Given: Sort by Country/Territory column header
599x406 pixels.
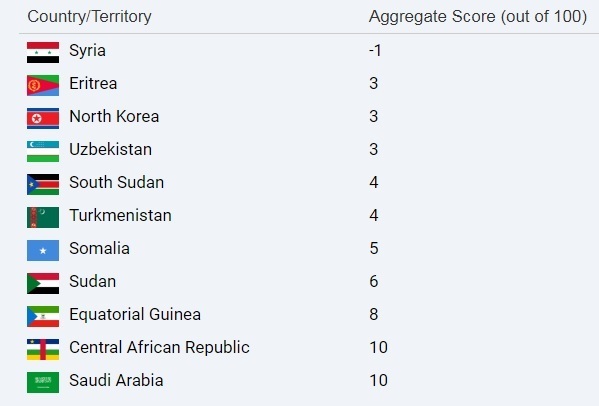Looking at the screenshot, I should point(89,16).
